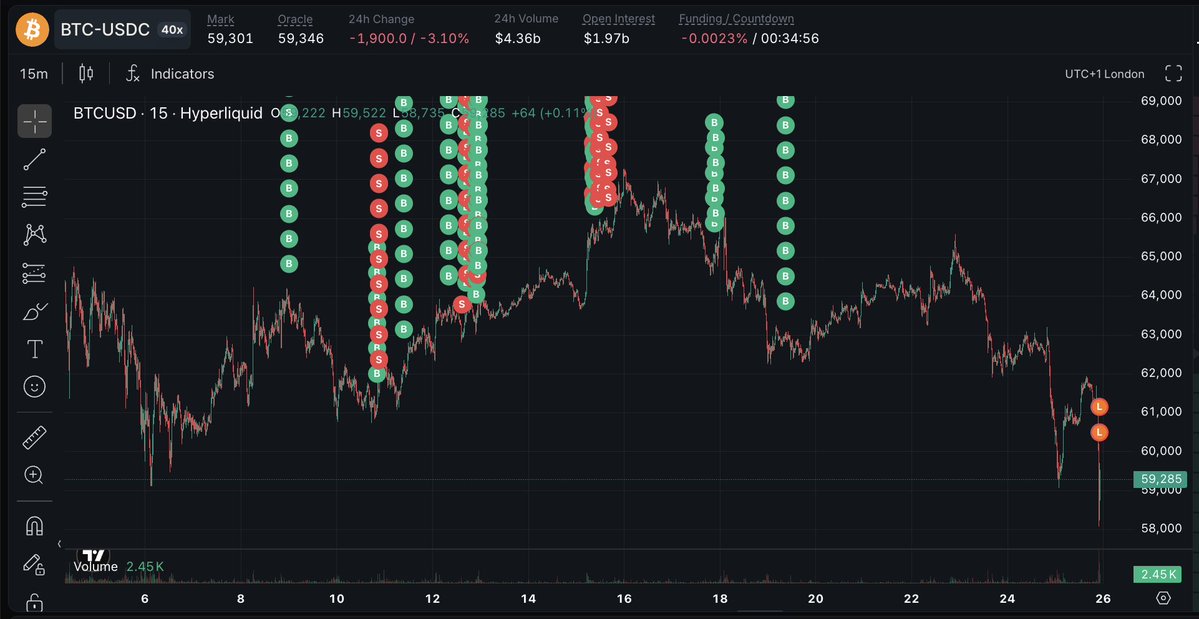1199x619 pixels.
Task: Enter fullscreen chart mode
Action: point(1173,73)
